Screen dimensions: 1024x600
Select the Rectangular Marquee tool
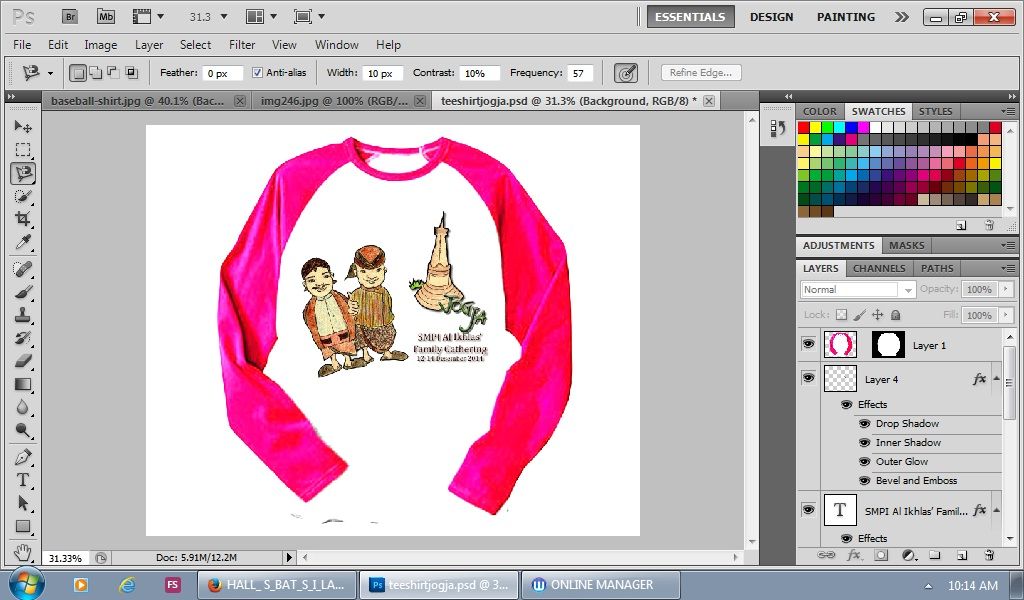coord(23,150)
